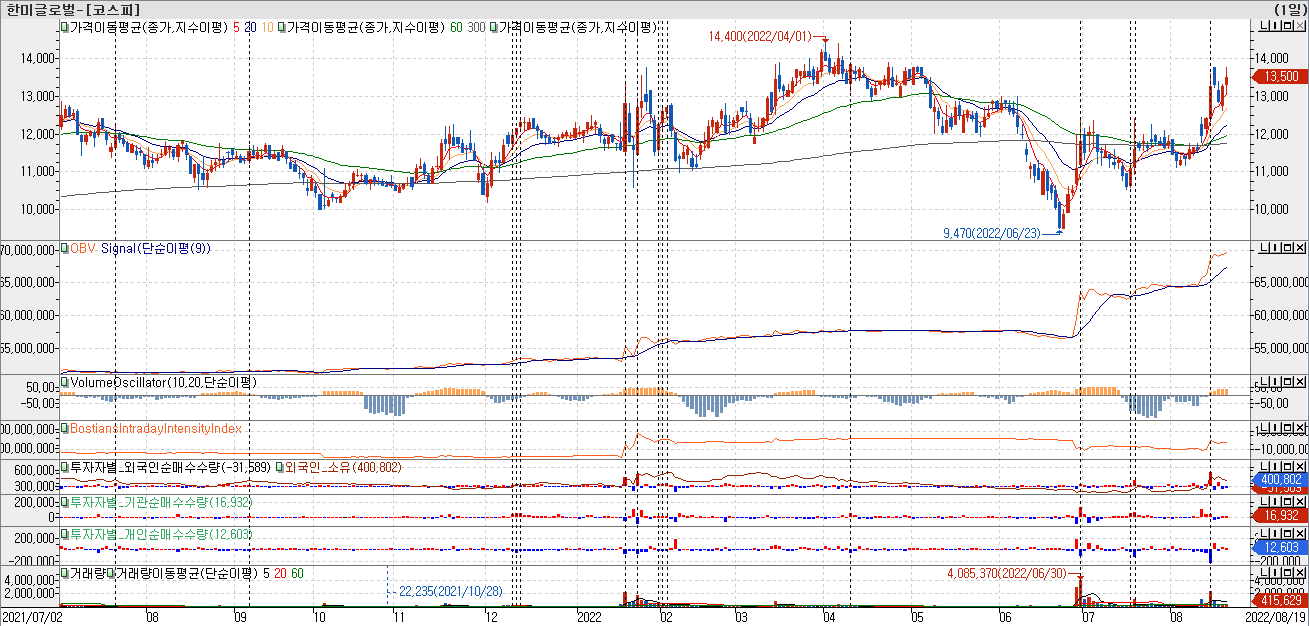Click the 2021/07/02 start date label
The width and height of the screenshot is (1309, 626).
coord(32,618)
